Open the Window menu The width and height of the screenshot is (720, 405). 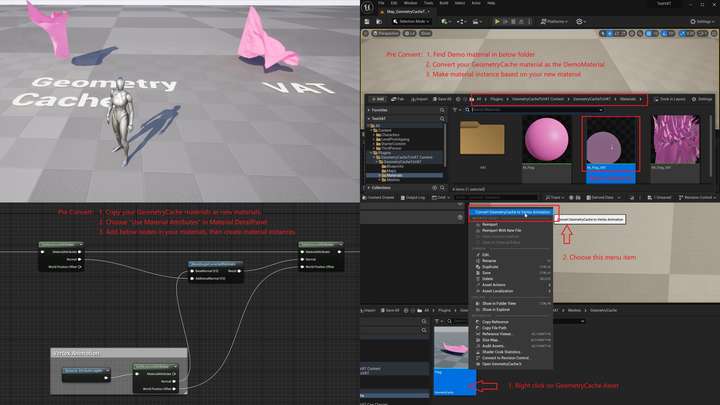pos(411,3)
